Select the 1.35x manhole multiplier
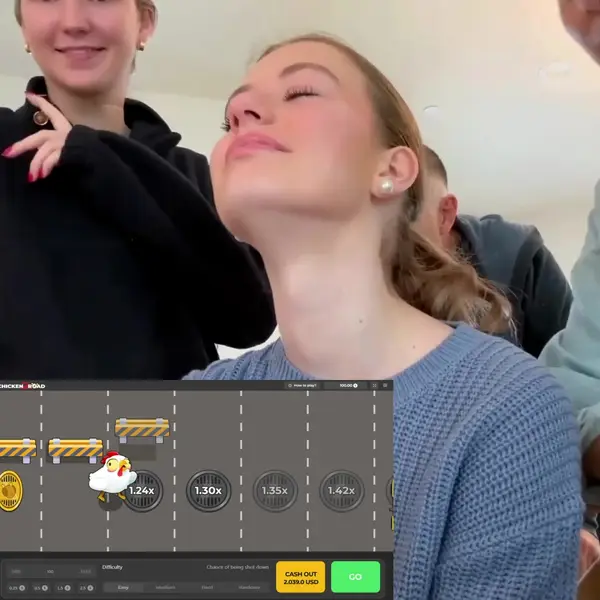This screenshot has height=600, width=600. coord(275,491)
